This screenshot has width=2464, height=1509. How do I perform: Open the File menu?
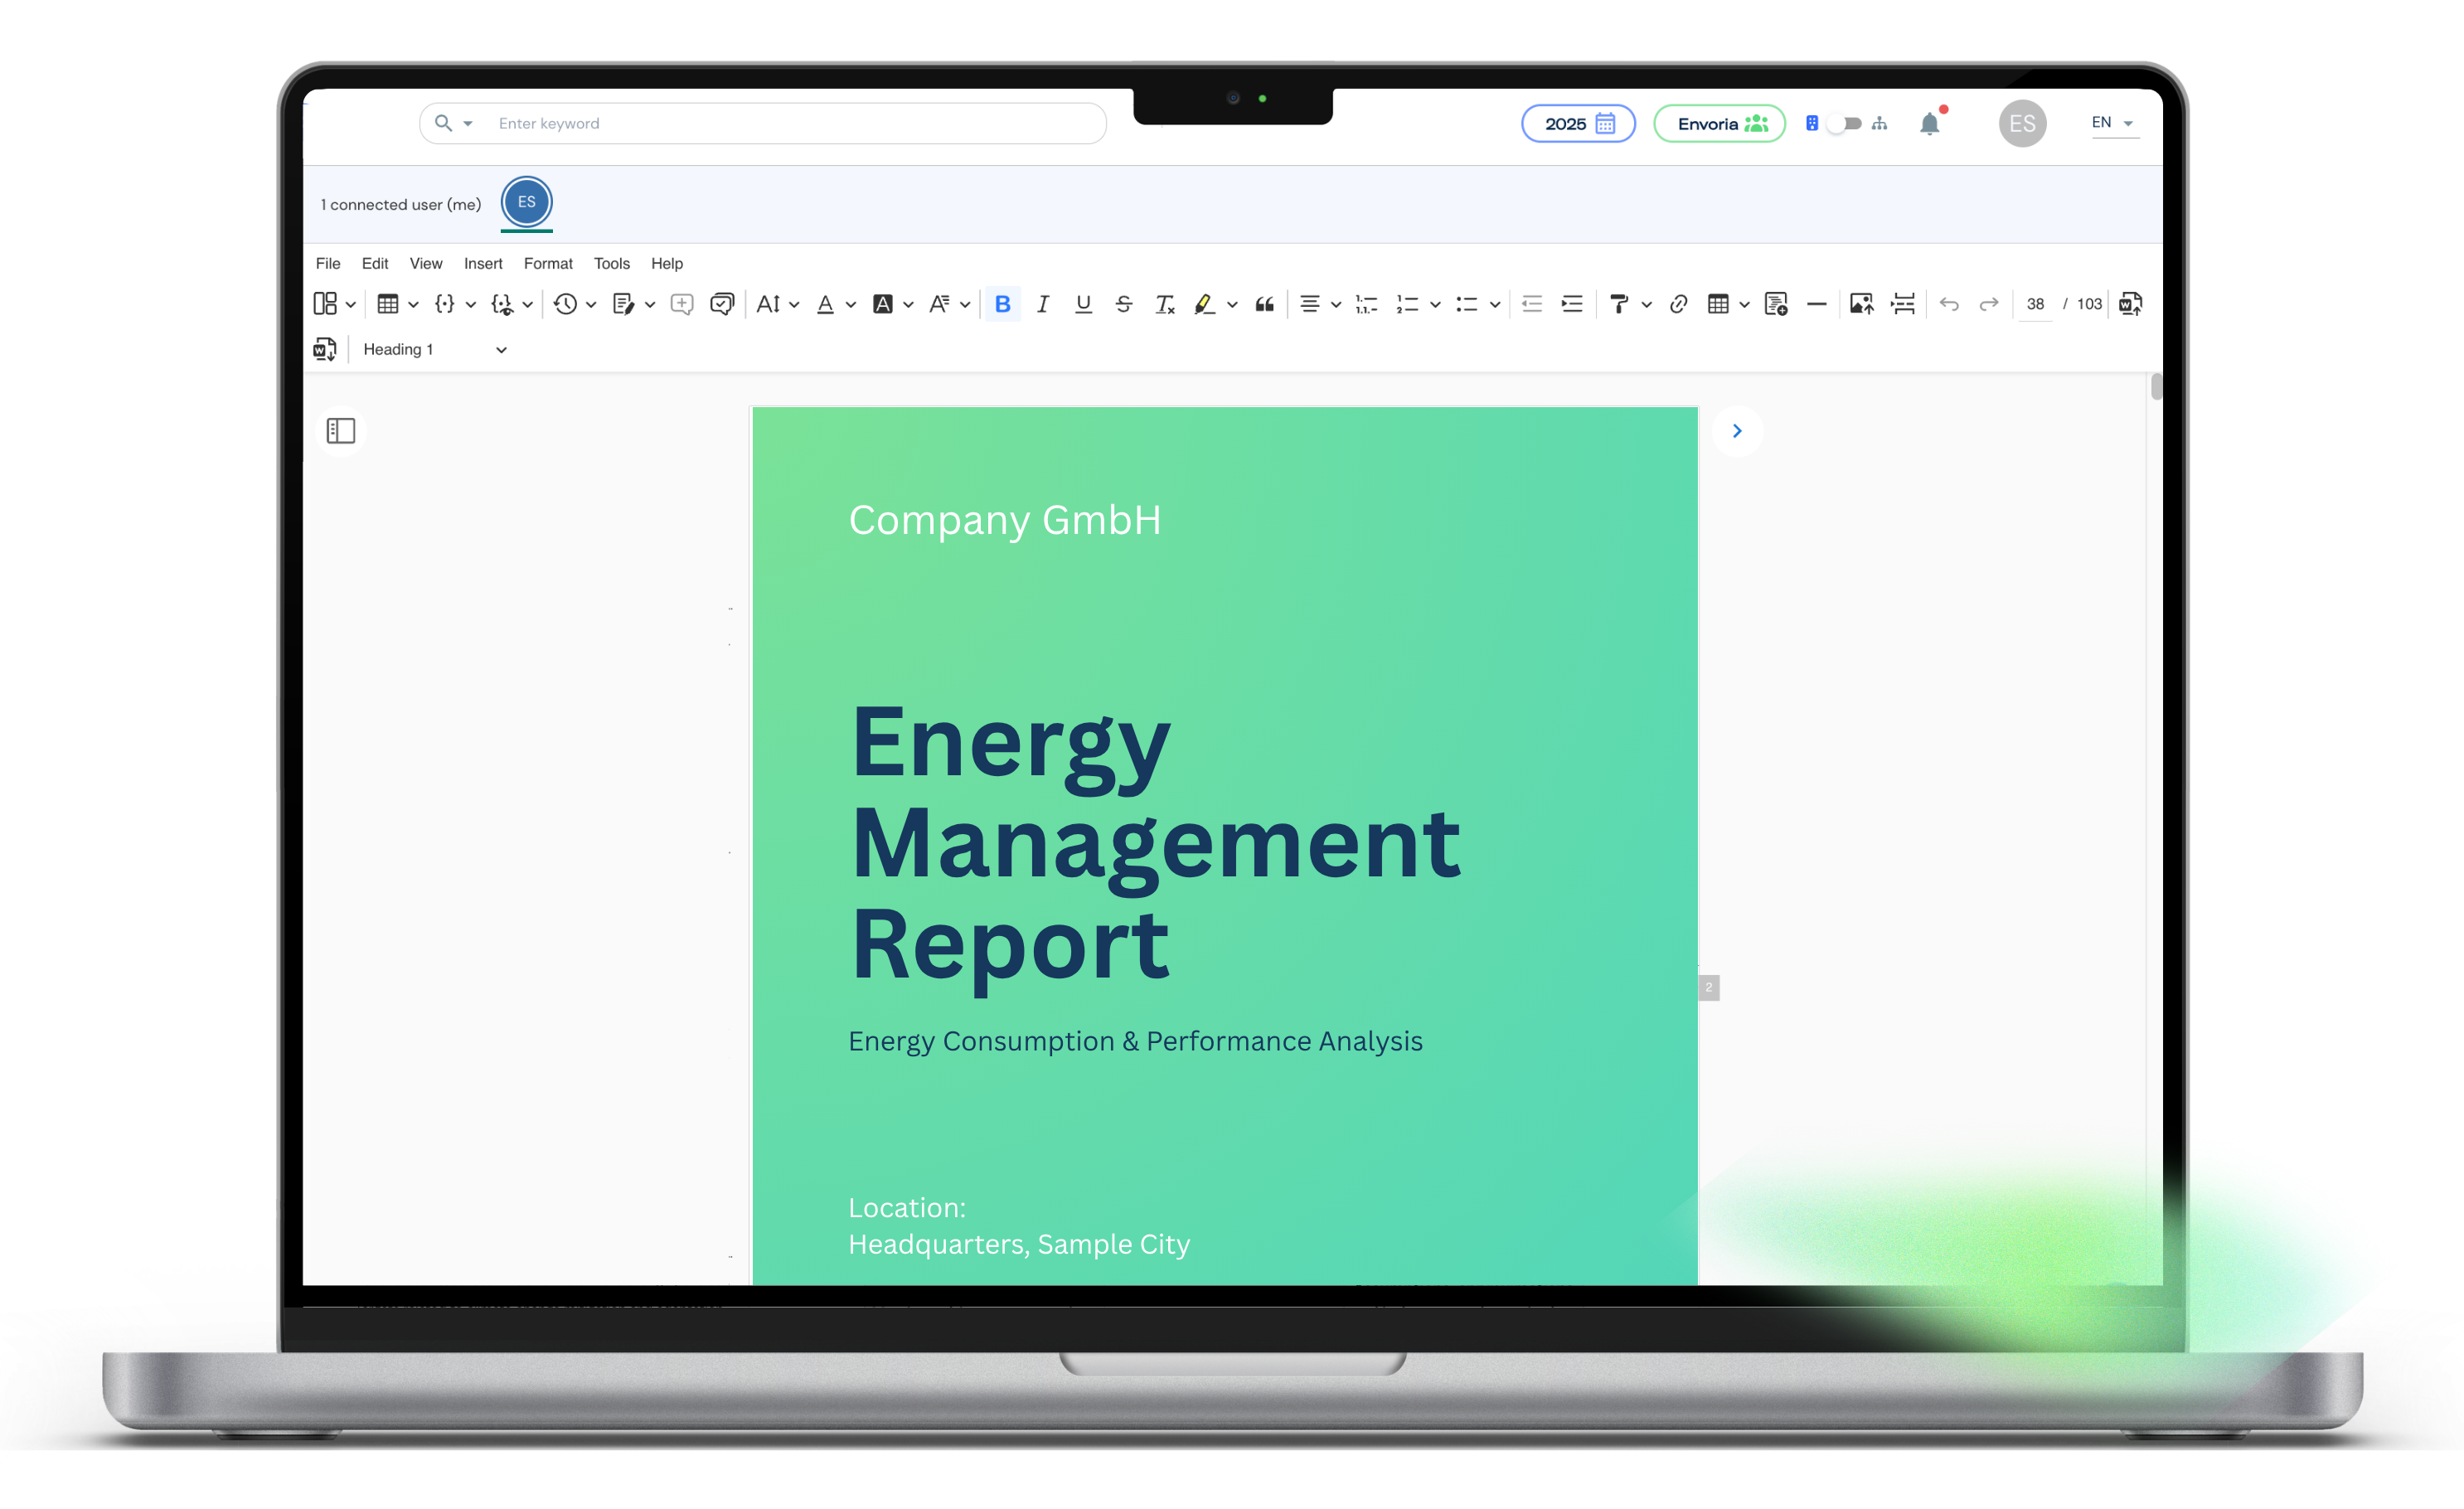coord(328,263)
